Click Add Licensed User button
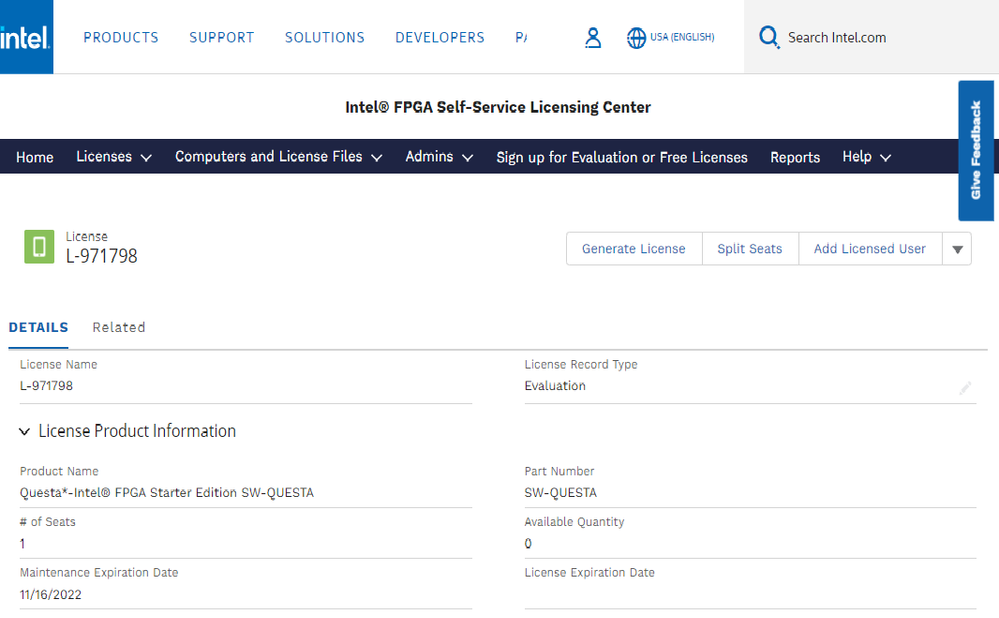This screenshot has width=999, height=618. point(870,249)
